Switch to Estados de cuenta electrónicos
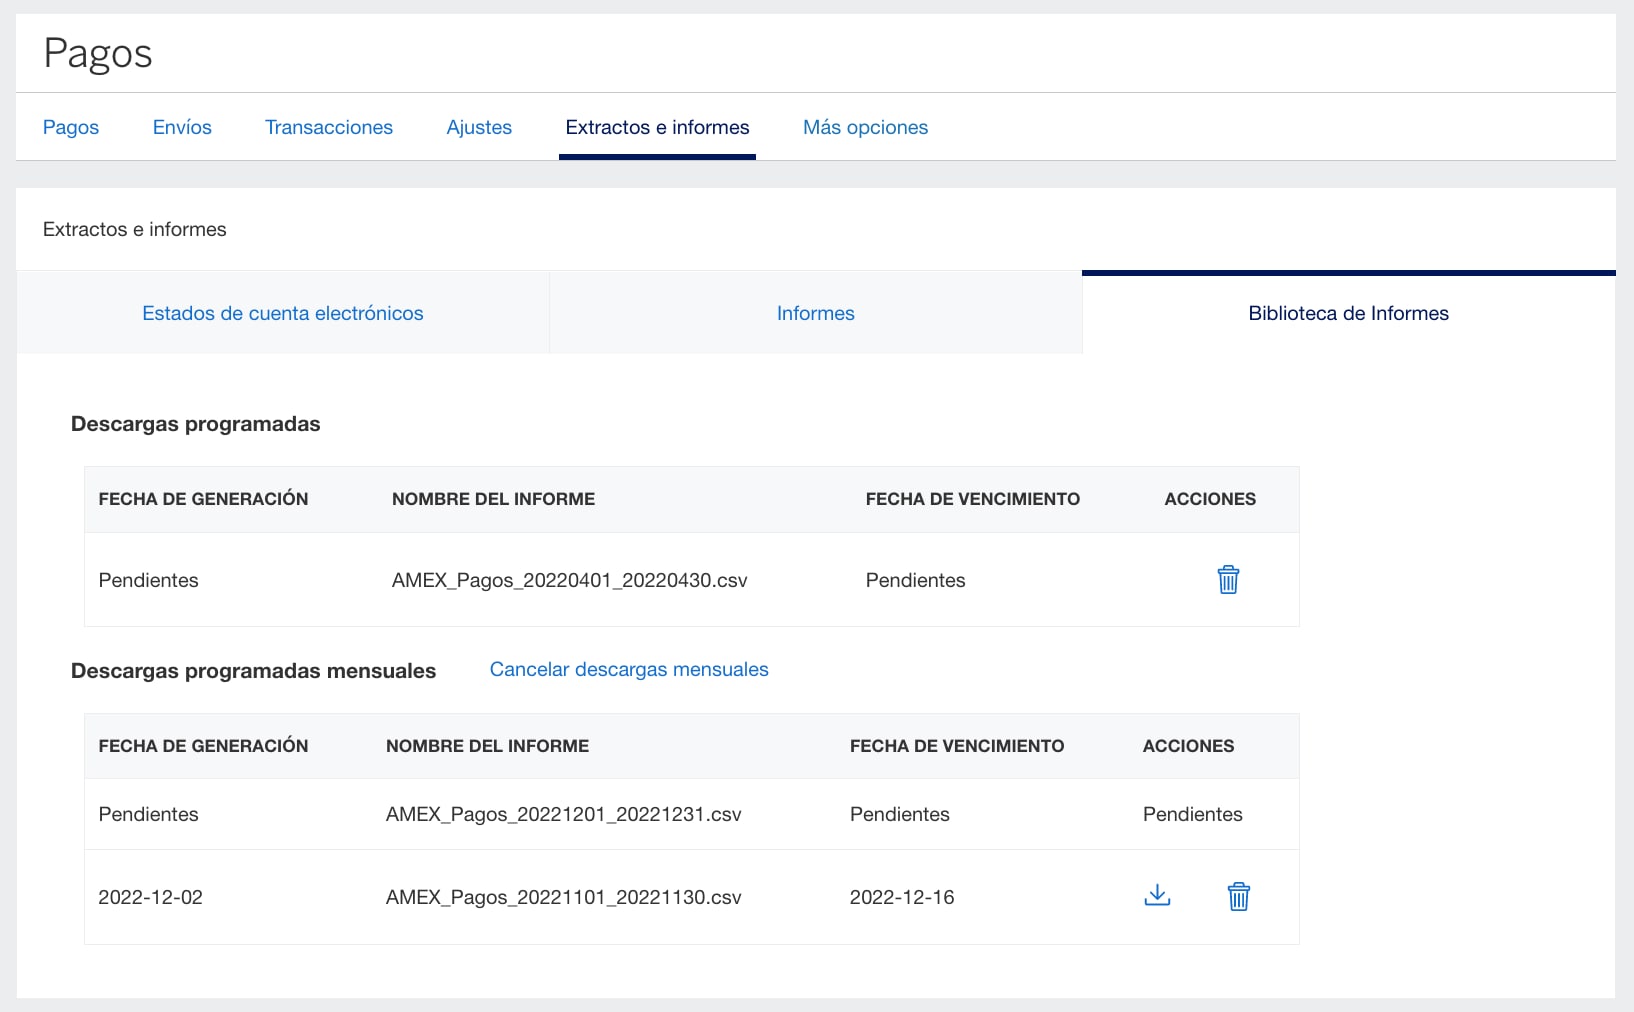 click(x=283, y=313)
